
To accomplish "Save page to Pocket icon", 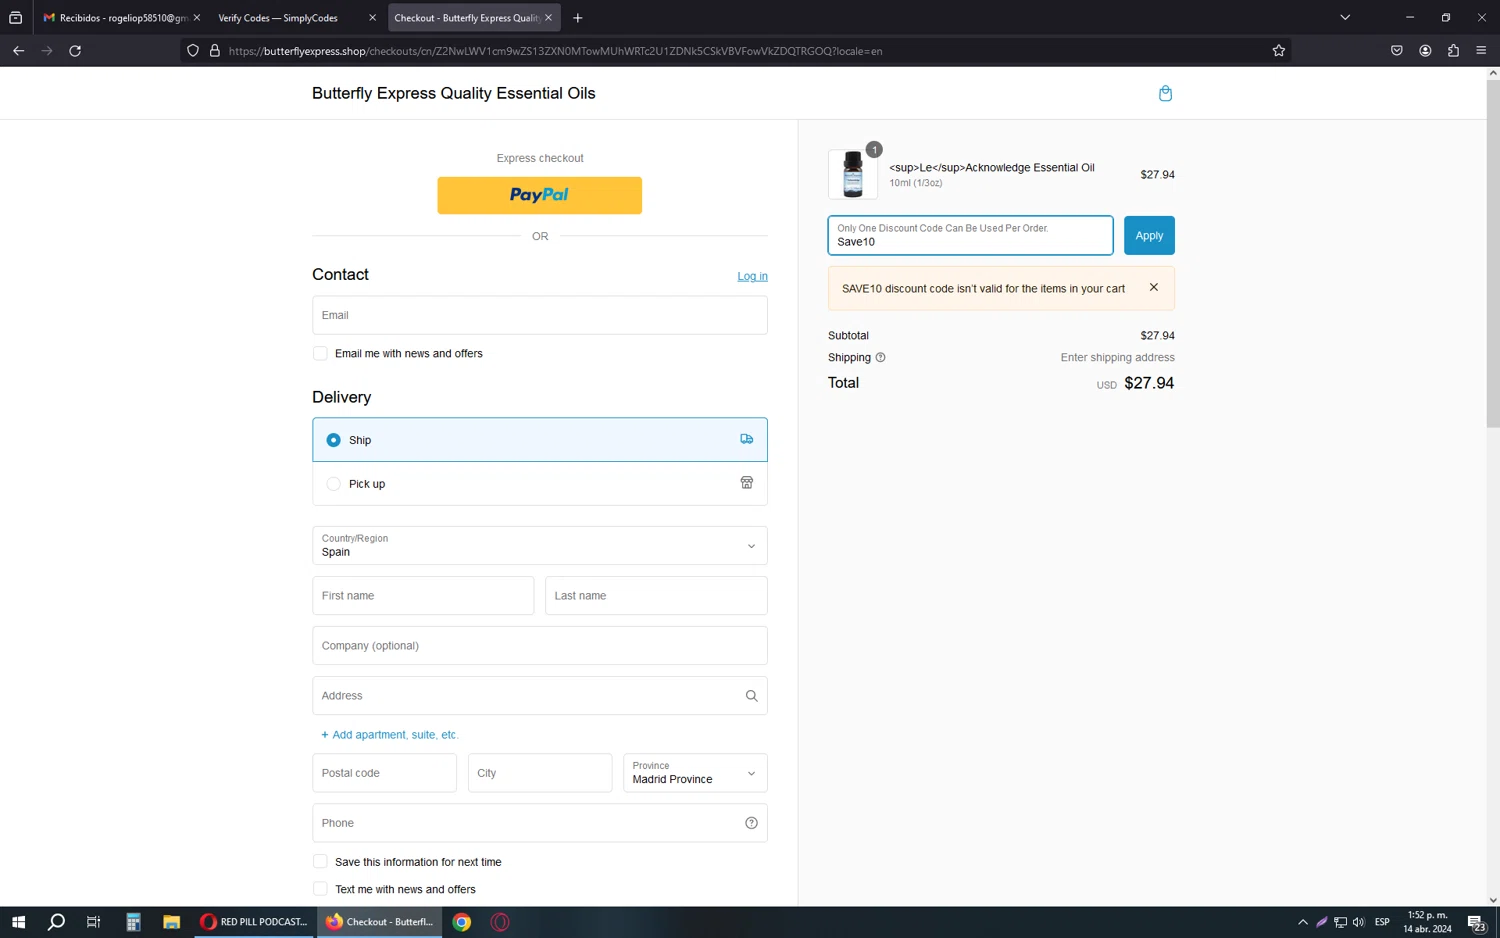I will click(x=1397, y=51).
